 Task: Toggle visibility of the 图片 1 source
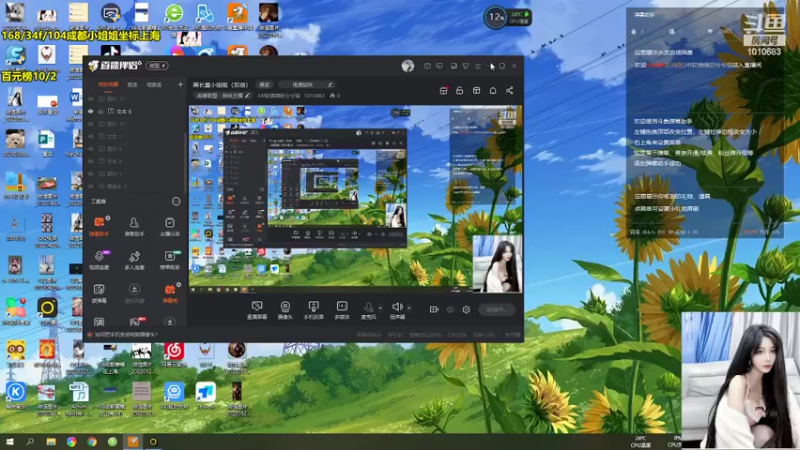tap(91, 173)
